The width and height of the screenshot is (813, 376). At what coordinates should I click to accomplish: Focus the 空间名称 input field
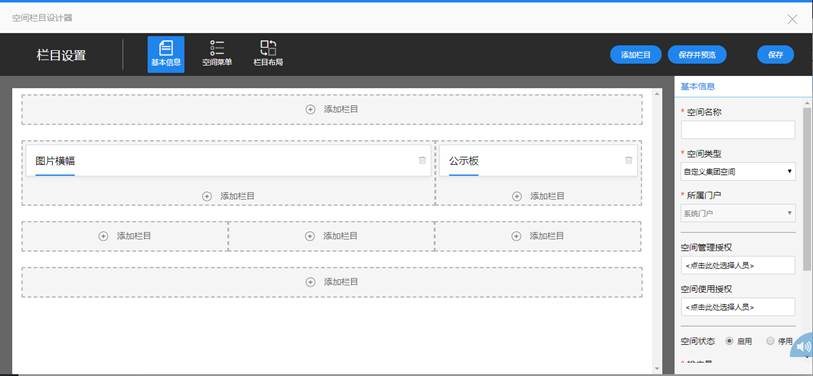pyautogui.click(x=738, y=130)
